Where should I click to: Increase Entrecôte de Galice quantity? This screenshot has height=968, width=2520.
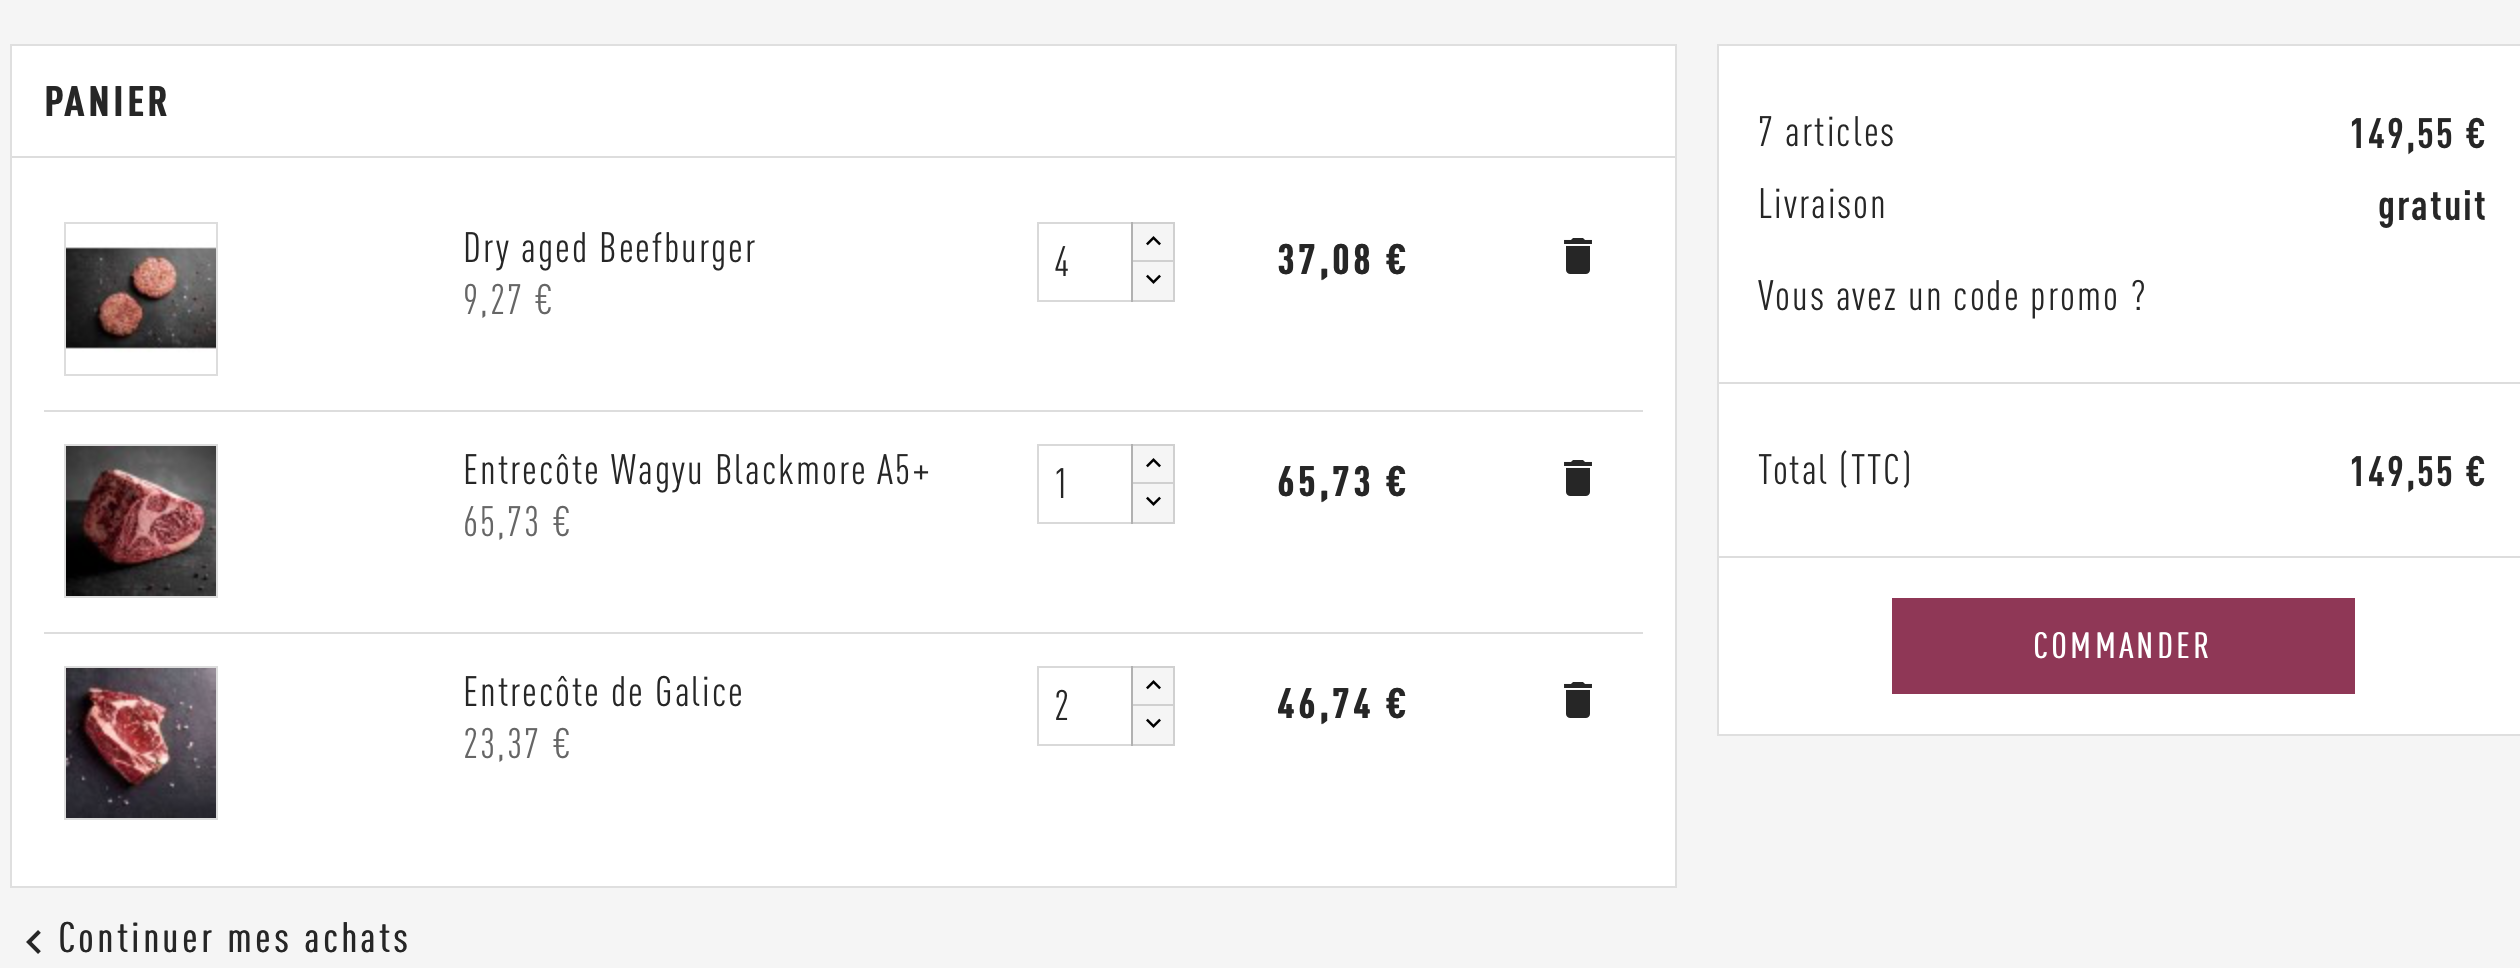click(1153, 686)
